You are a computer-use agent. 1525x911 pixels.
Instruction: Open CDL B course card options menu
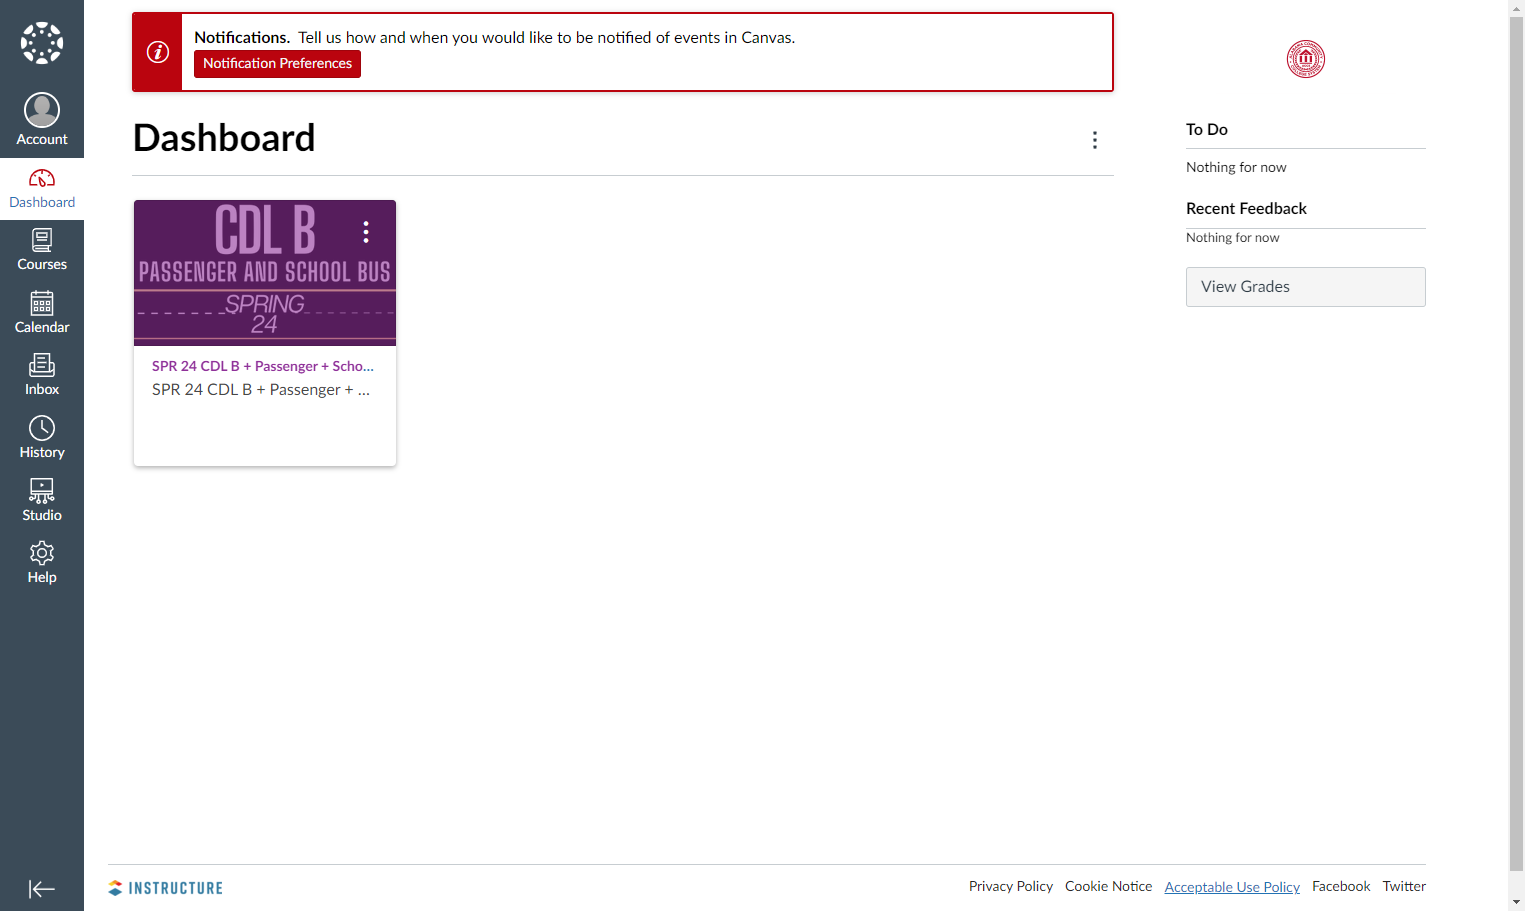pyautogui.click(x=366, y=232)
